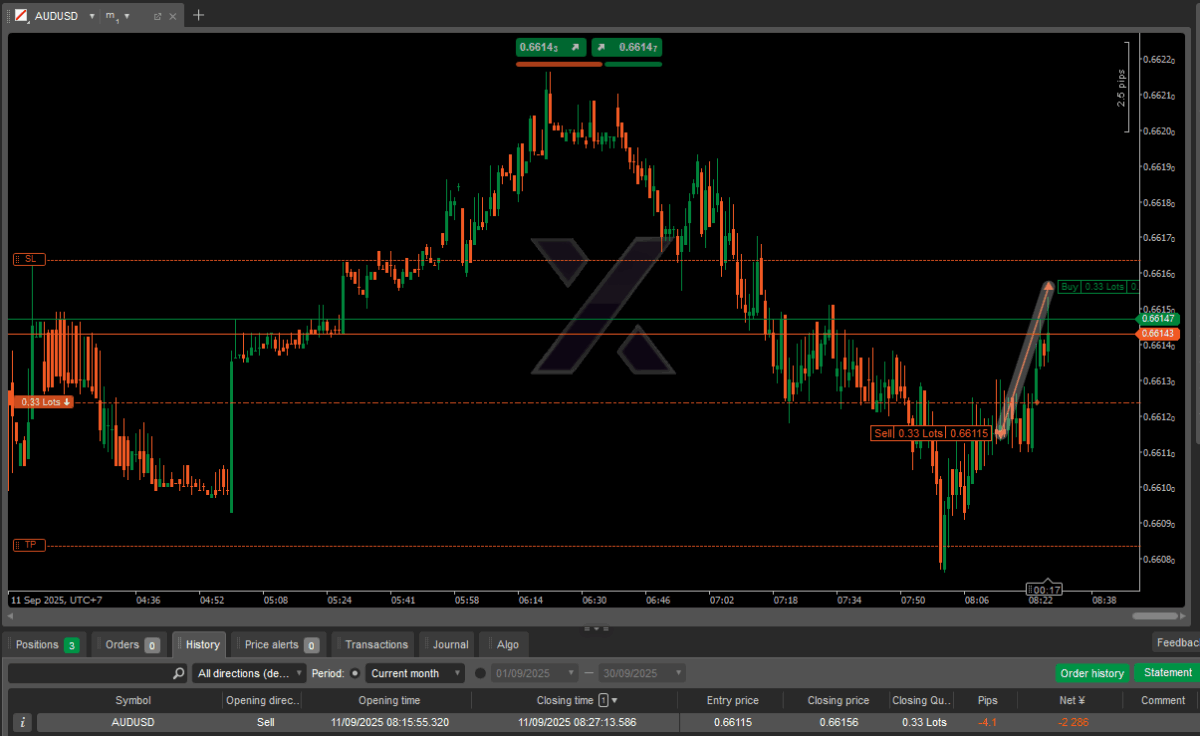
Task: Add a new chart with plus icon
Action: 198,15
